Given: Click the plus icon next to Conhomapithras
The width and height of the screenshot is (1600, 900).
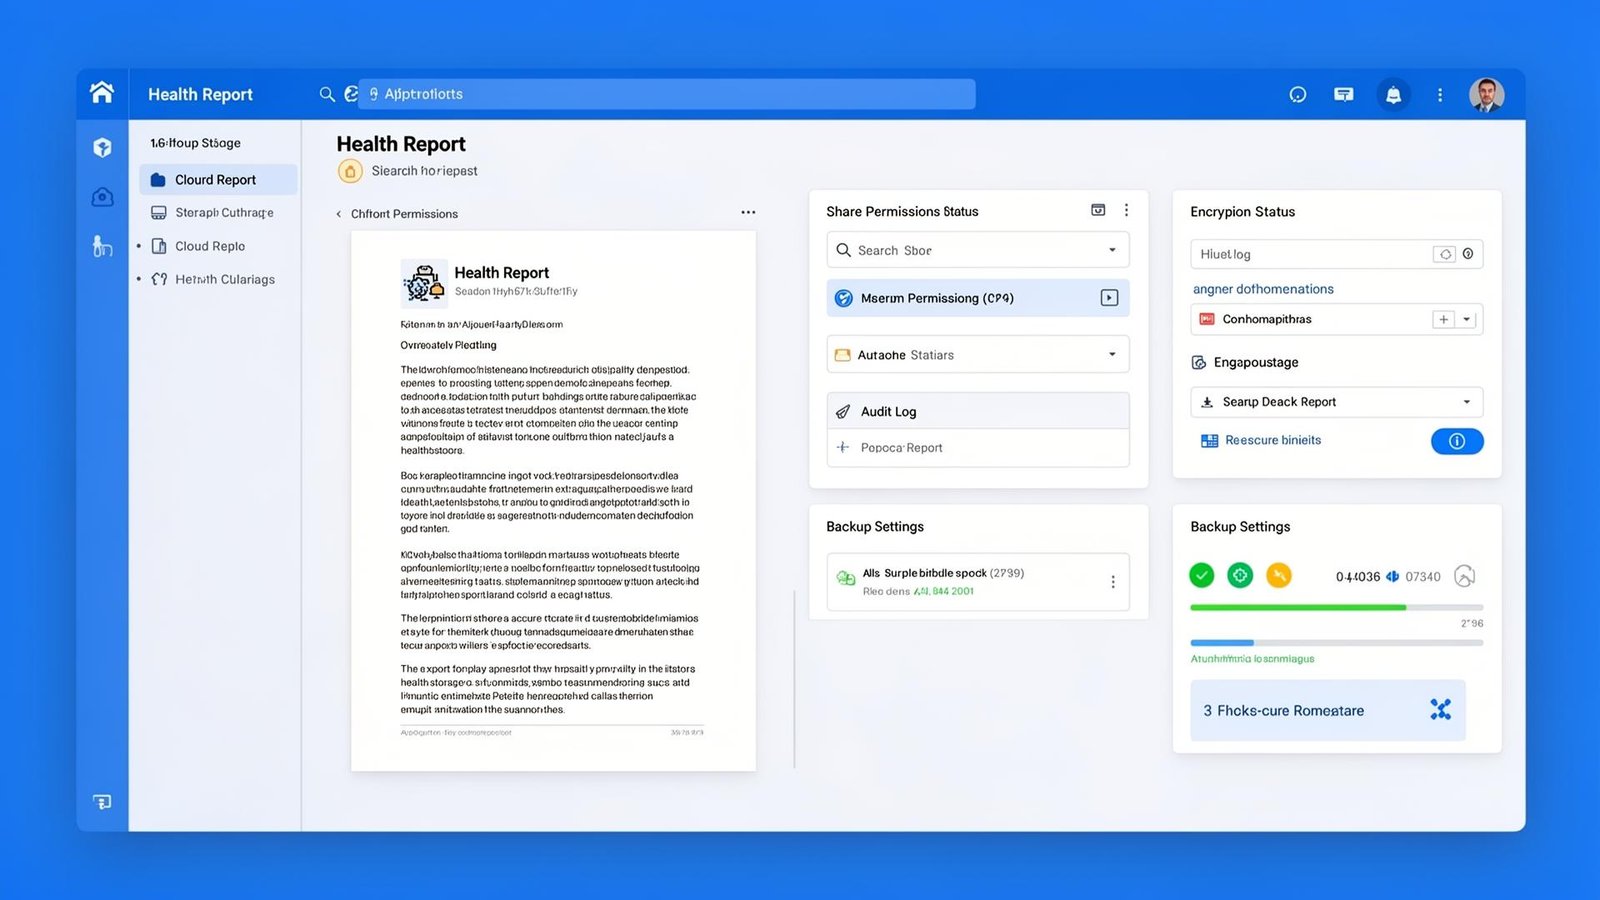Looking at the screenshot, I should 1443,318.
